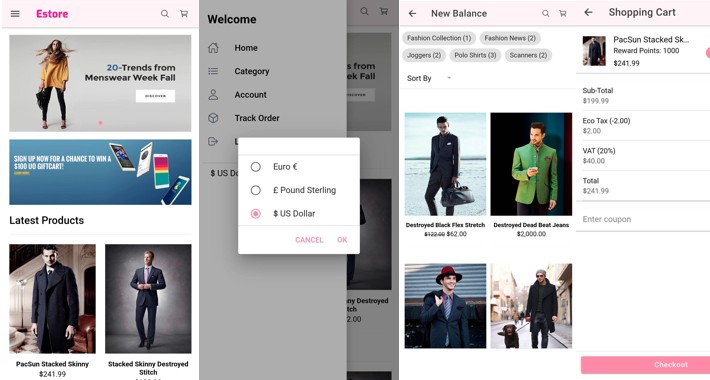Click the Eco Tax (-2.00) row
Viewport: 710px width, 380px height.
(x=643, y=125)
